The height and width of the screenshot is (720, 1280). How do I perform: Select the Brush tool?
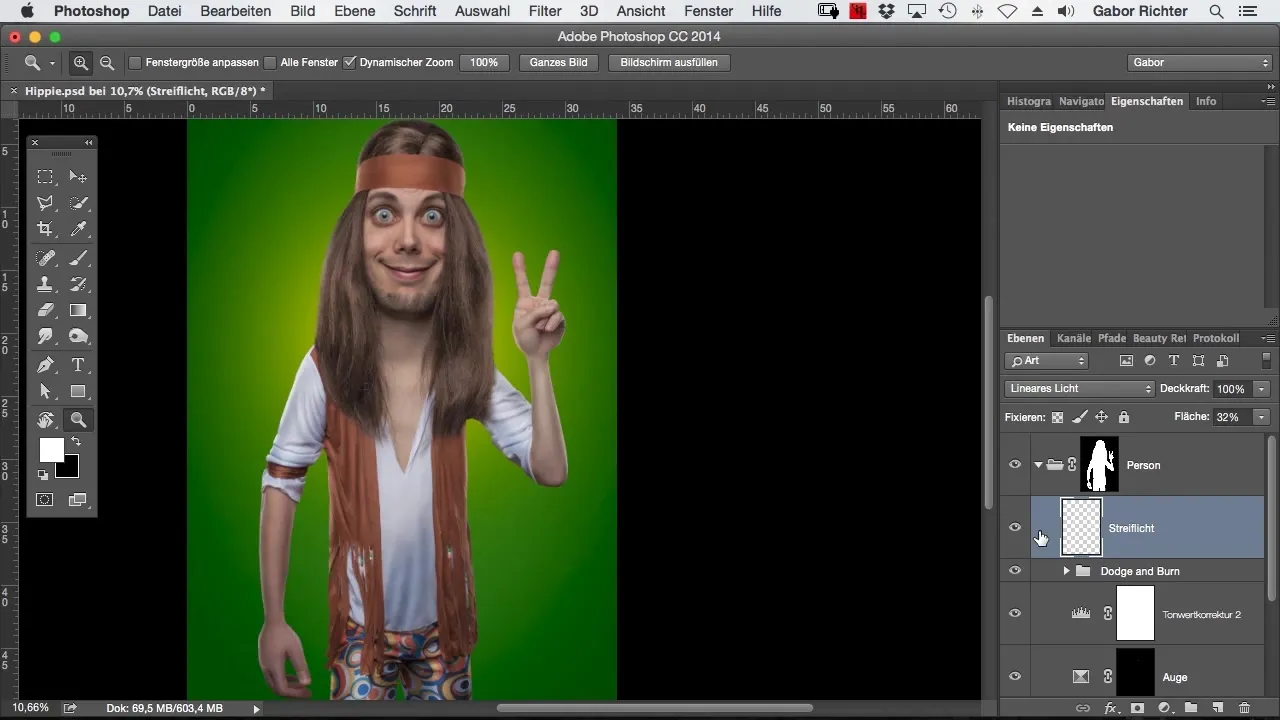pos(78,259)
